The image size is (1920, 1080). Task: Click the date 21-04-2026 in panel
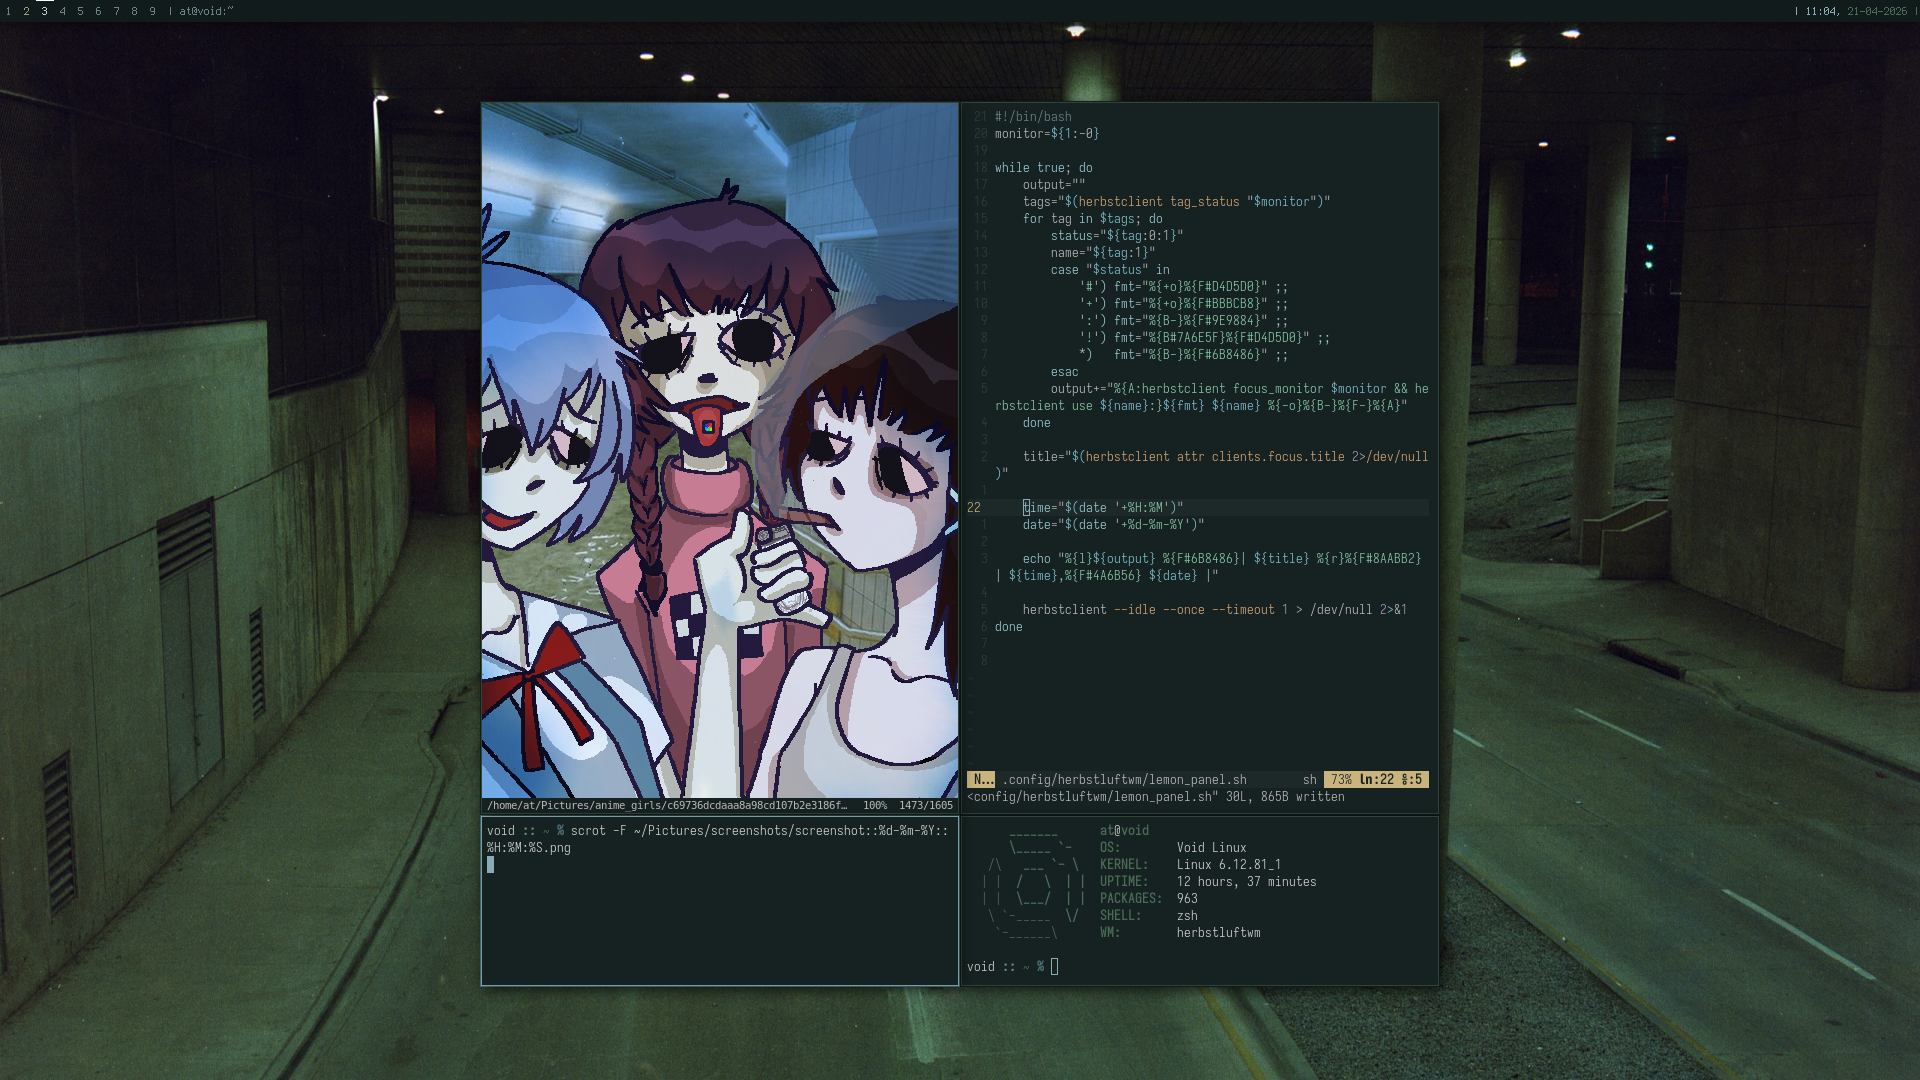(1877, 11)
